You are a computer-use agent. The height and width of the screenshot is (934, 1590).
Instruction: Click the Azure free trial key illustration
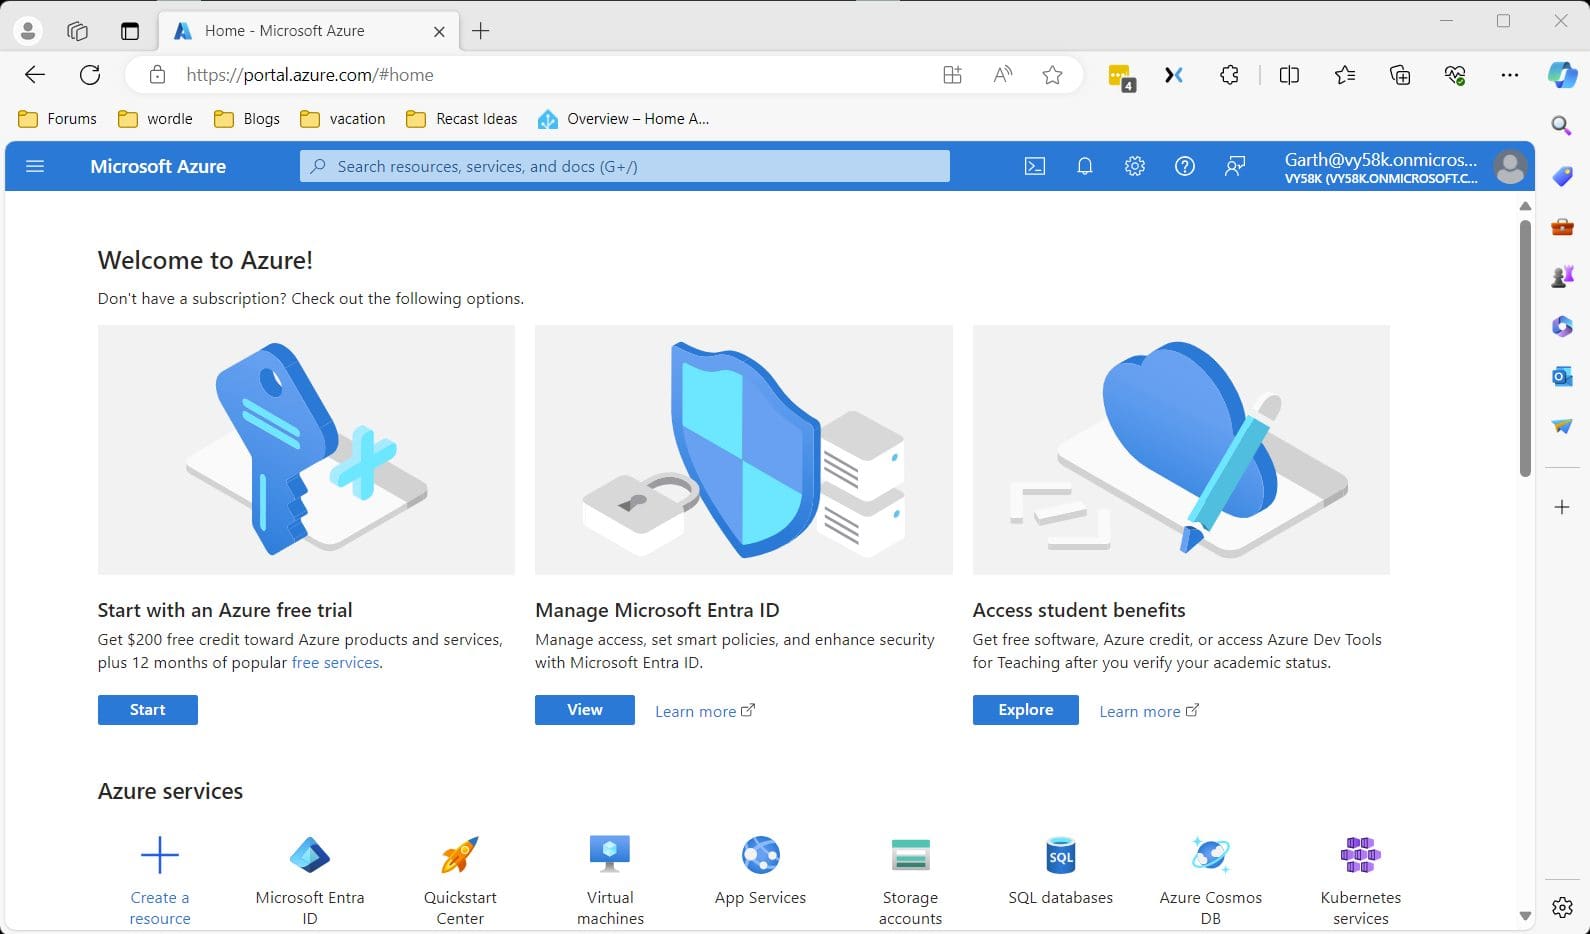[306, 449]
